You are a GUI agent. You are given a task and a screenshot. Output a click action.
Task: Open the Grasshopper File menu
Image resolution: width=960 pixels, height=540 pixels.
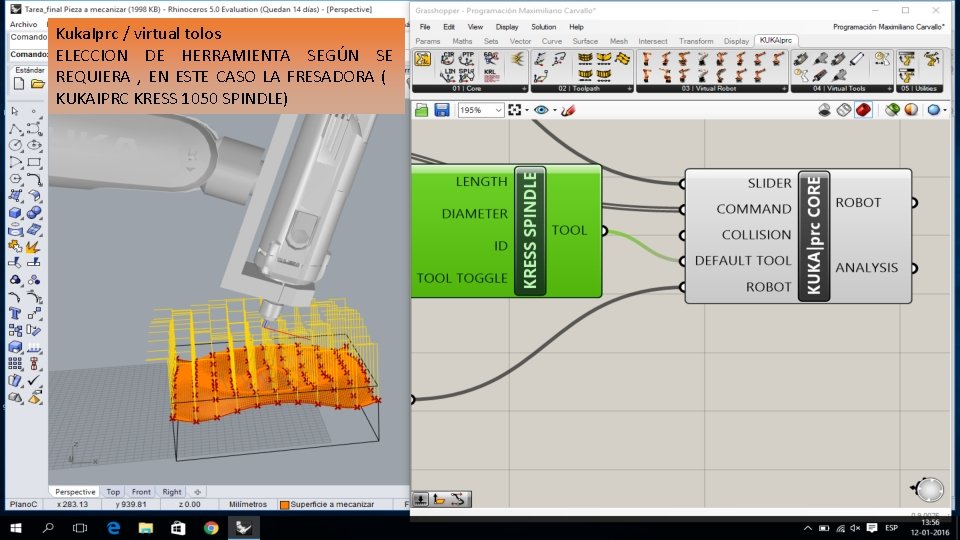(x=425, y=27)
